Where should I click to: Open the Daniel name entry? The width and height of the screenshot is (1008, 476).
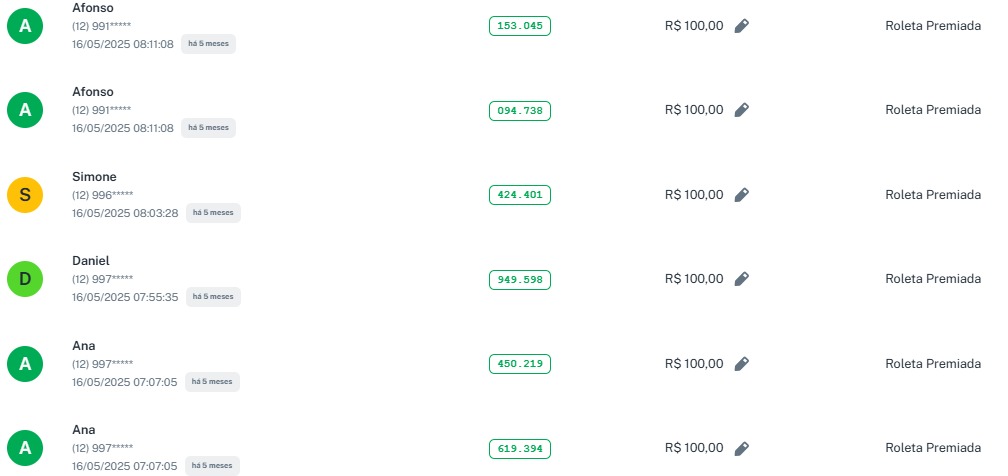coord(91,261)
